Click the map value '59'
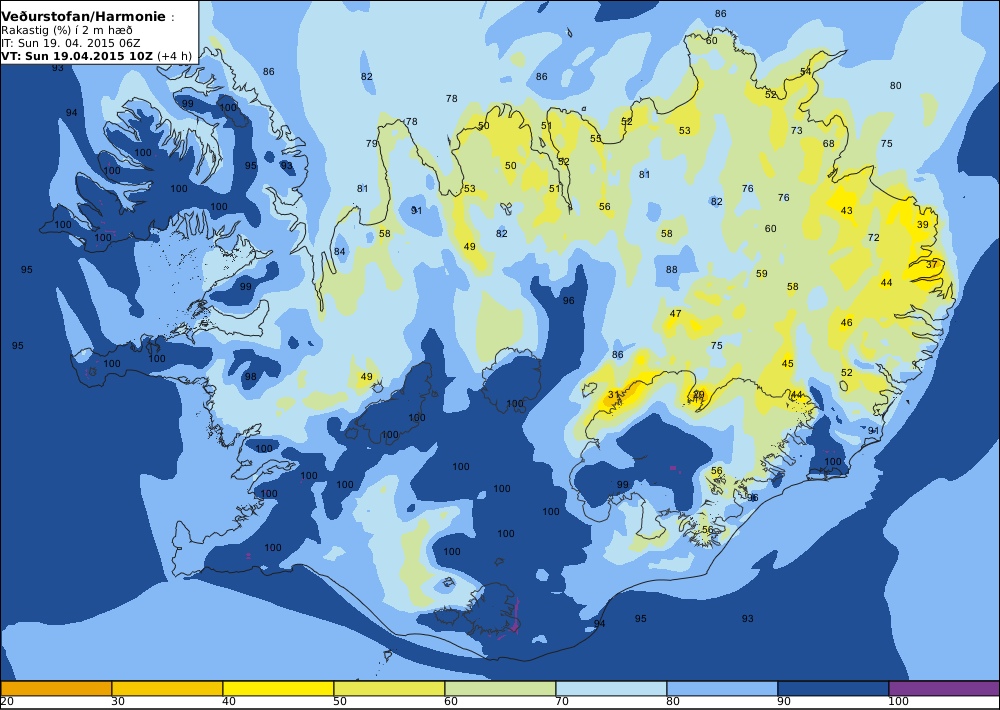Screen dimensions: 1000x710 pos(761,274)
